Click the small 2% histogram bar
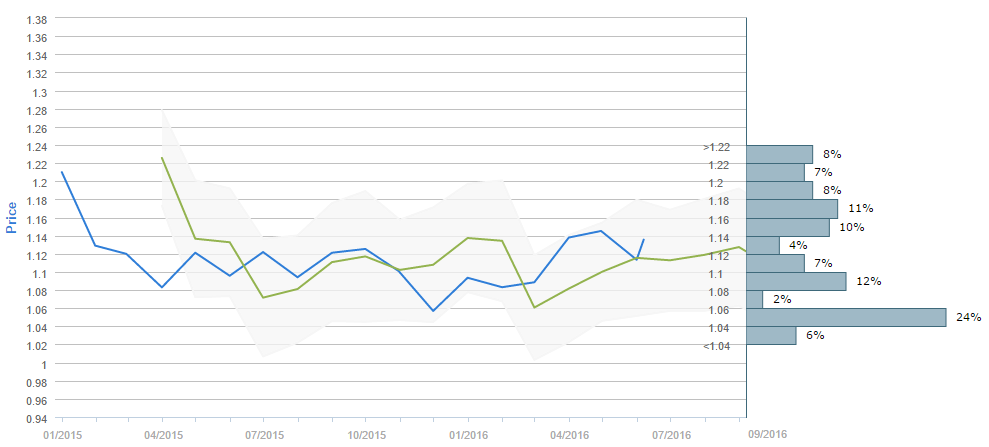Screen dimensions: 989x447 tap(755, 299)
